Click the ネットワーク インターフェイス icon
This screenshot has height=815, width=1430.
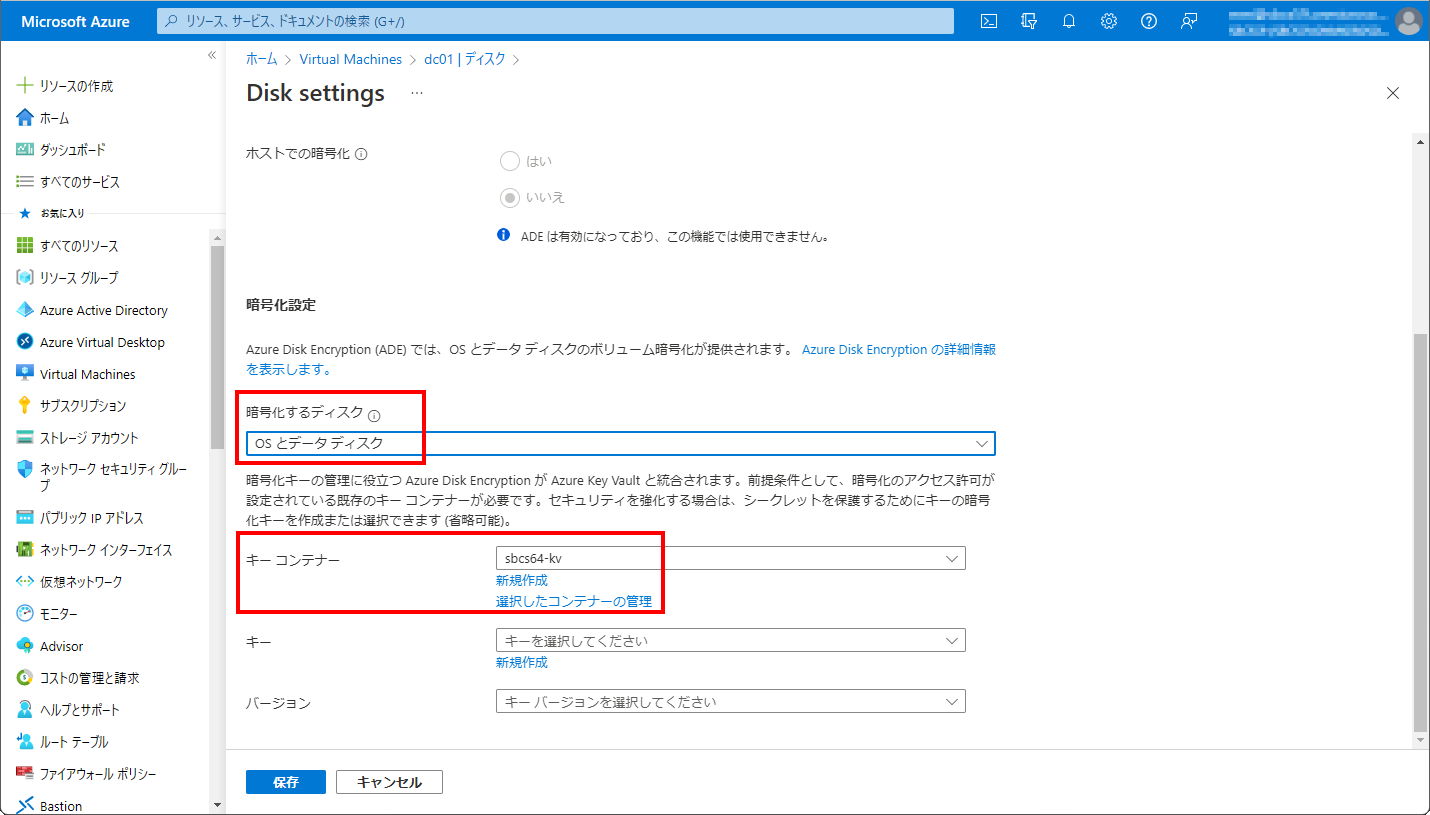point(25,550)
